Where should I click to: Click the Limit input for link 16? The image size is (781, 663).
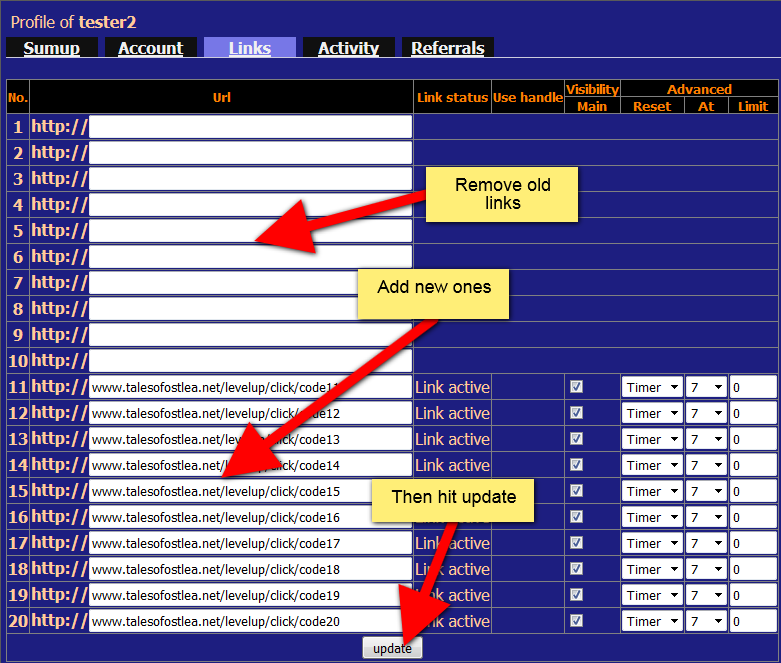click(x=752, y=517)
